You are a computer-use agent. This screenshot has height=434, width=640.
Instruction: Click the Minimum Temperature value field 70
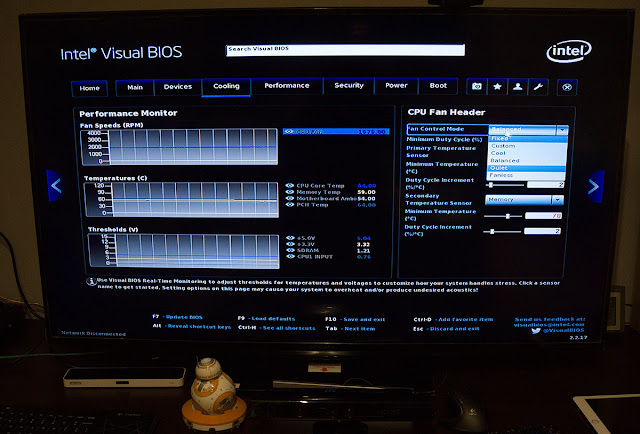point(544,216)
